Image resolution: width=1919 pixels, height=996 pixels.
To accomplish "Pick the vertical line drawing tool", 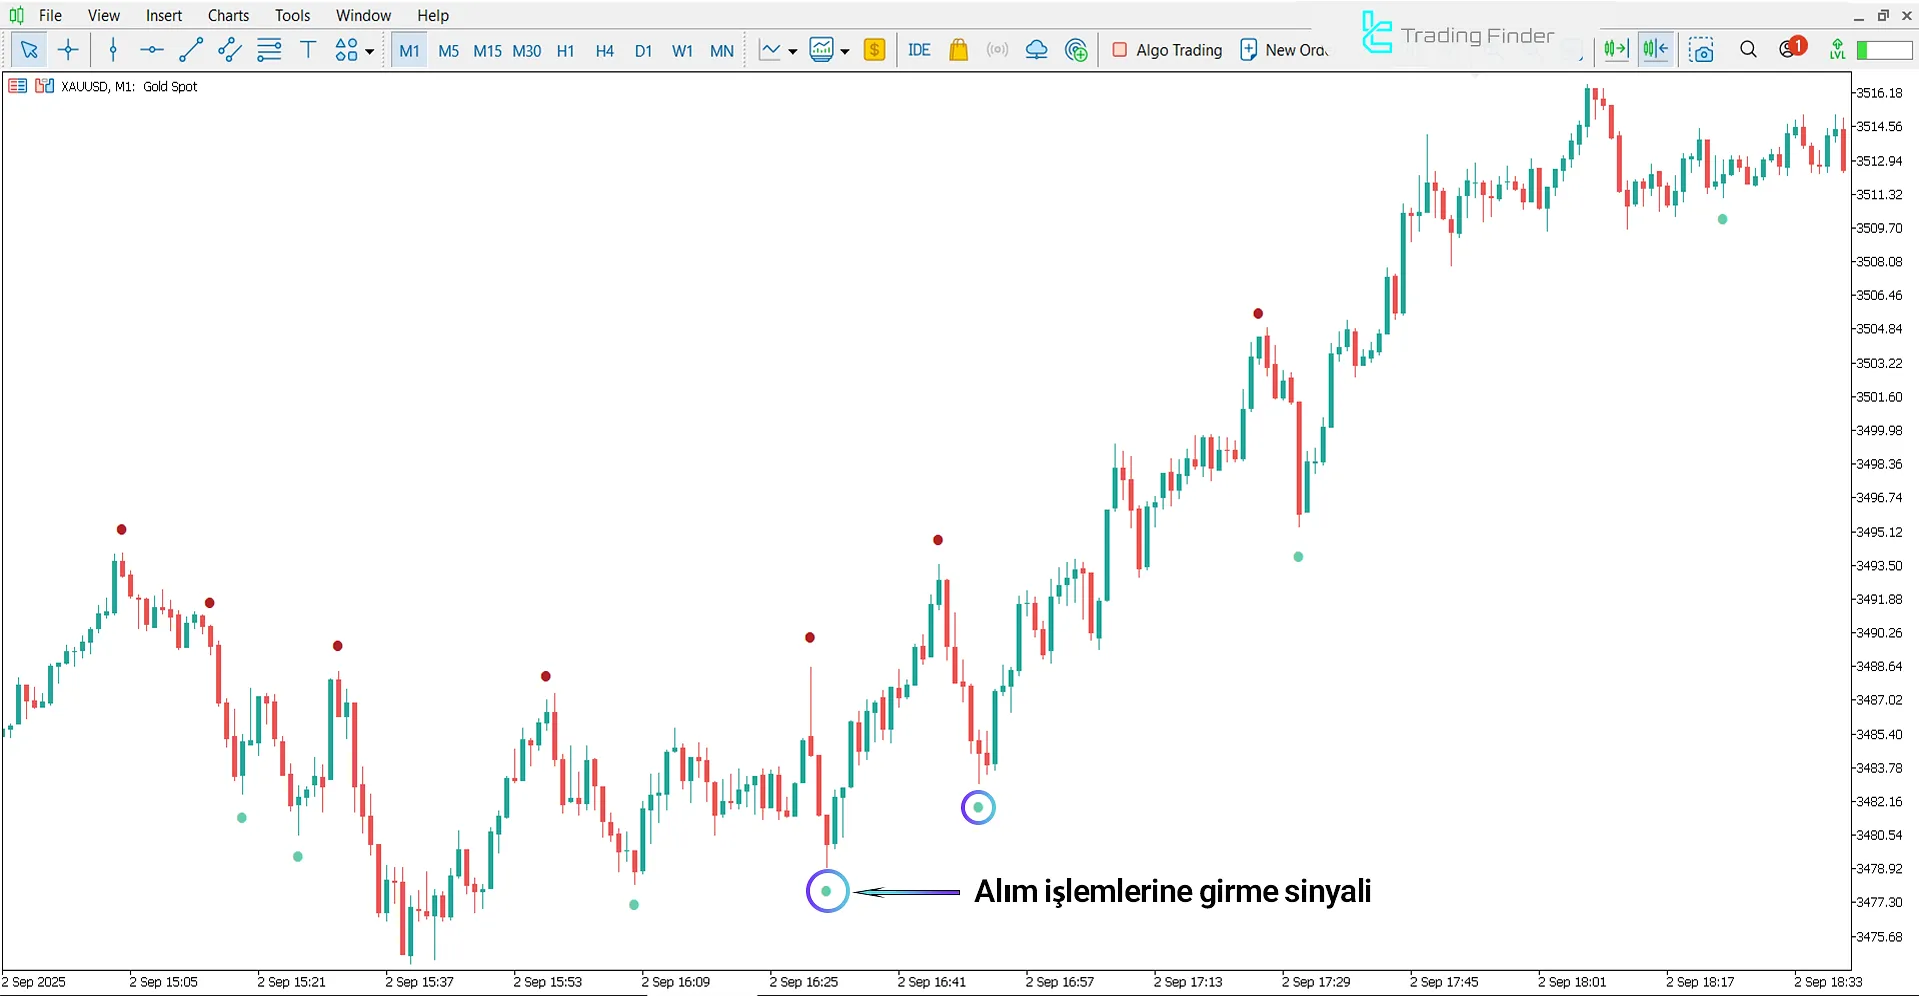I will tap(113, 50).
